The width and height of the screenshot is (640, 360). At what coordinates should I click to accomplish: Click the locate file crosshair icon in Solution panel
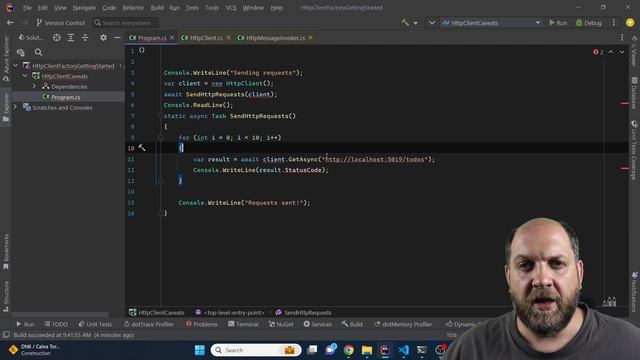click(x=57, y=38)
